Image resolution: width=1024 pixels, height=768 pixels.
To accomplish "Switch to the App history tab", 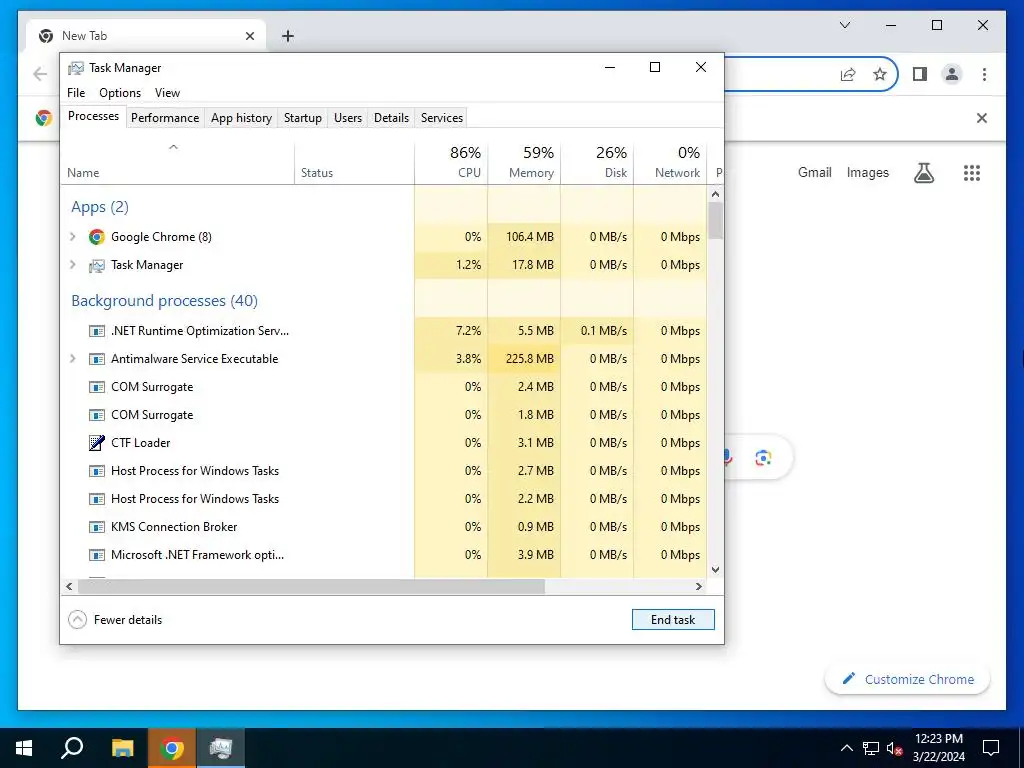I will click(x=241, y=118).
